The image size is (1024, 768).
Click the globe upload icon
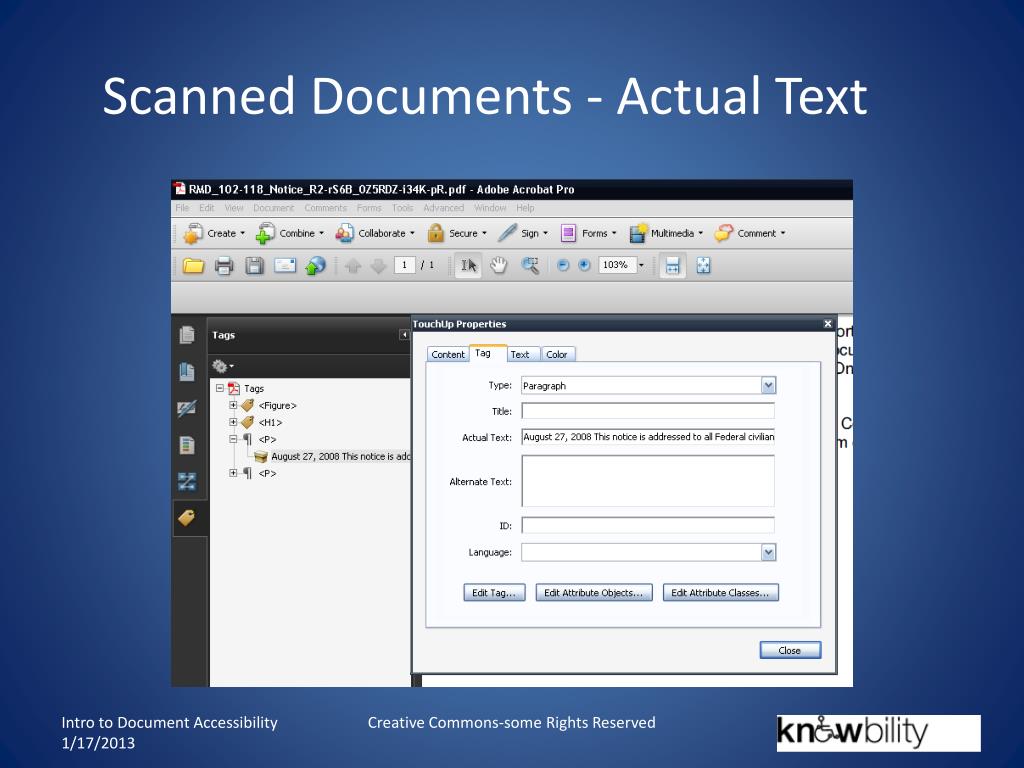315,265
